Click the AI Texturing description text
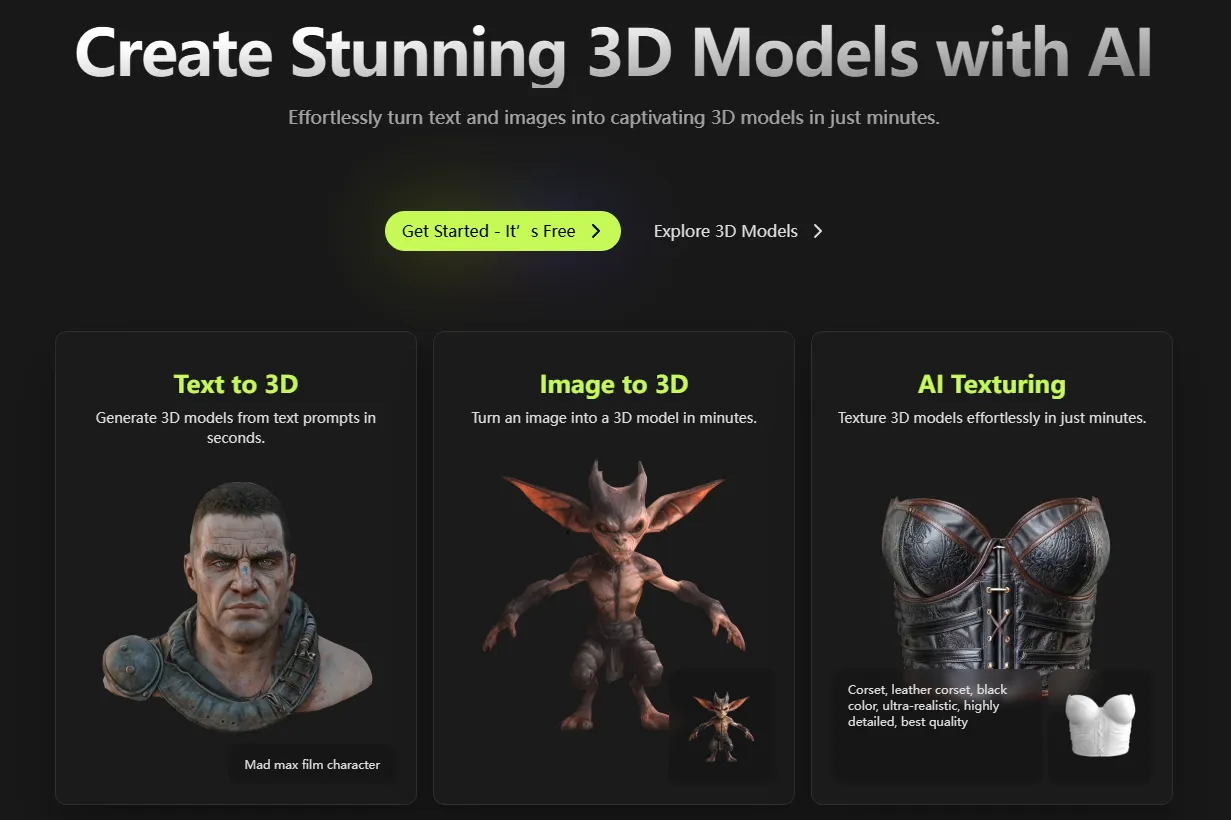Screen dimensions: 1231x820 click(992, 418)
